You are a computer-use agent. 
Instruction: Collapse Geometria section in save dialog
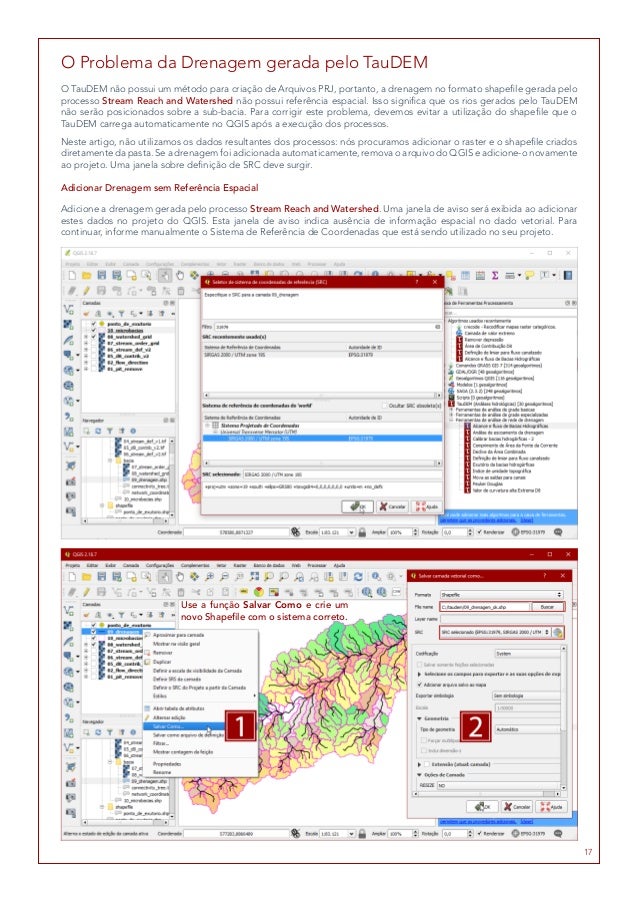coord(420,719)
